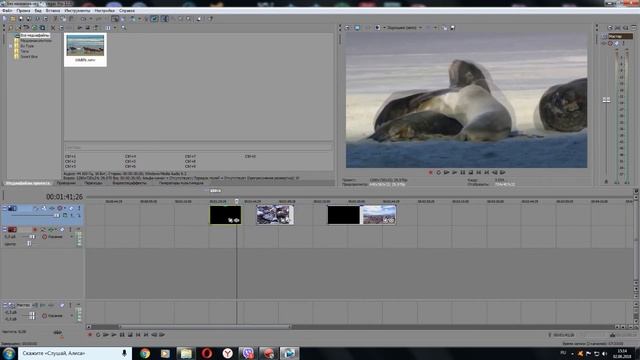Switch to the Видеоэффекты tab
The image size is (640, 360).
coord(129,183)
